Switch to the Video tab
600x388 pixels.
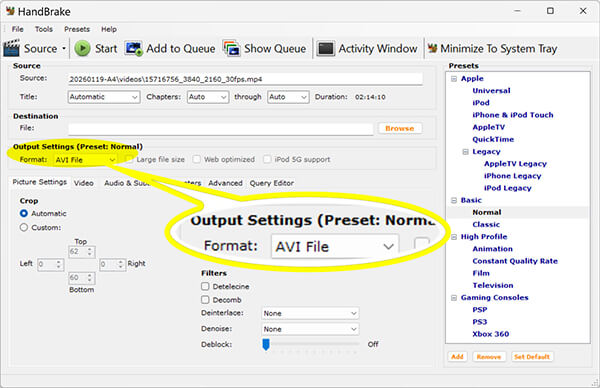(x=84, y=183)
